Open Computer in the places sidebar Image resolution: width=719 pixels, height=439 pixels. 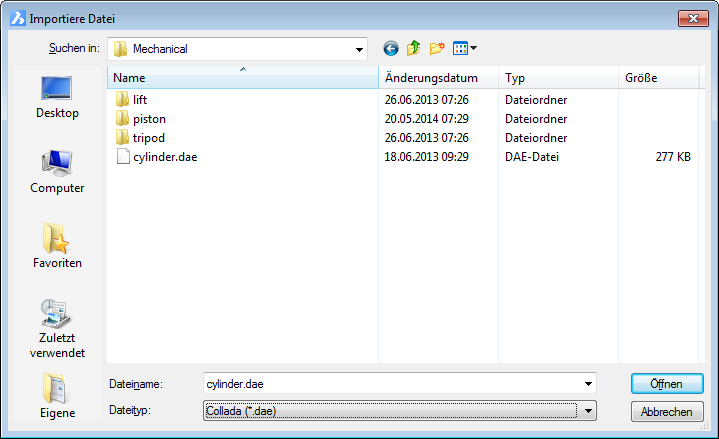pos(57,171)
